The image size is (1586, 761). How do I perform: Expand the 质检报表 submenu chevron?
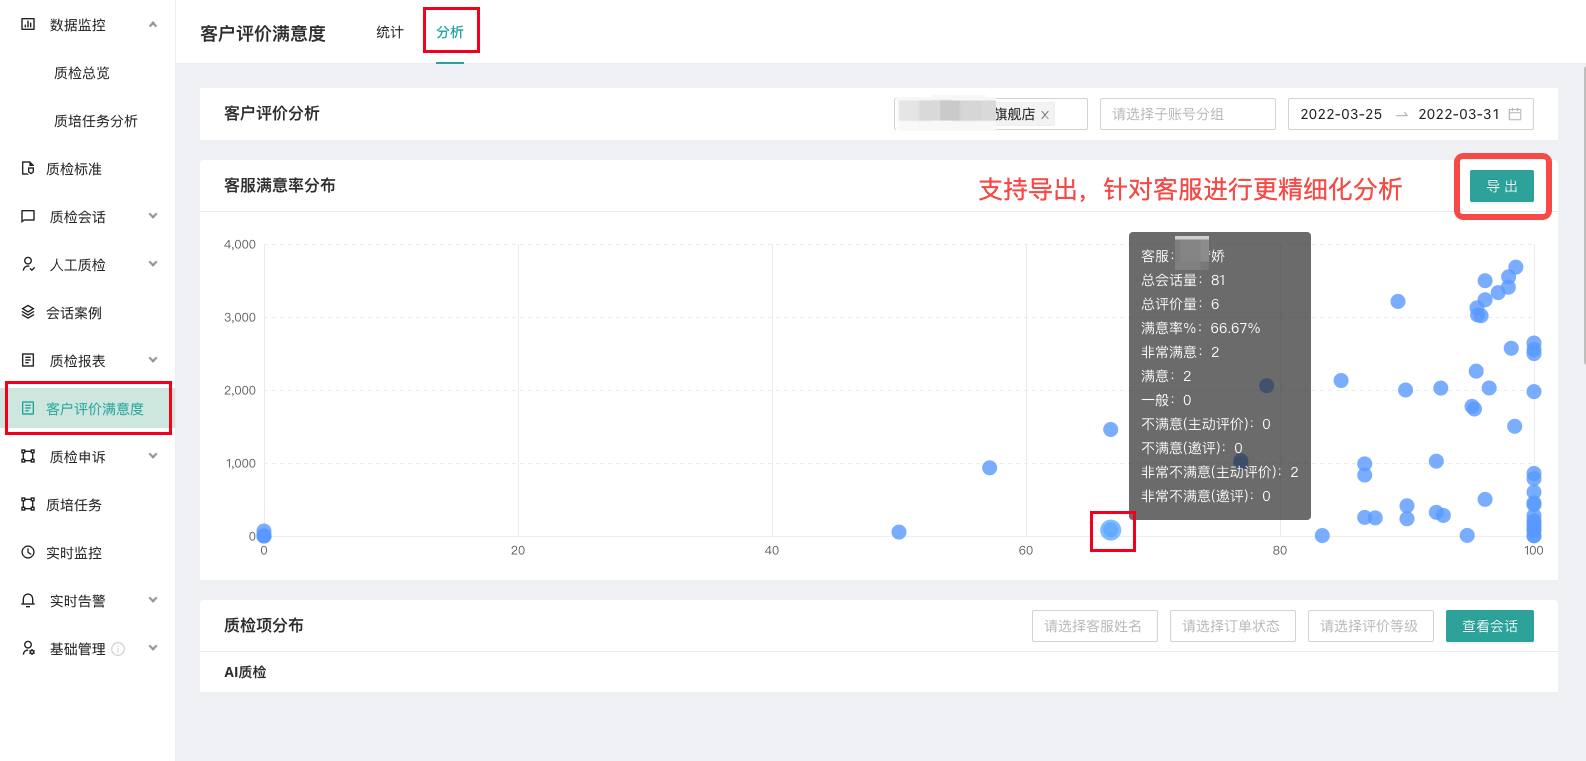153,360
